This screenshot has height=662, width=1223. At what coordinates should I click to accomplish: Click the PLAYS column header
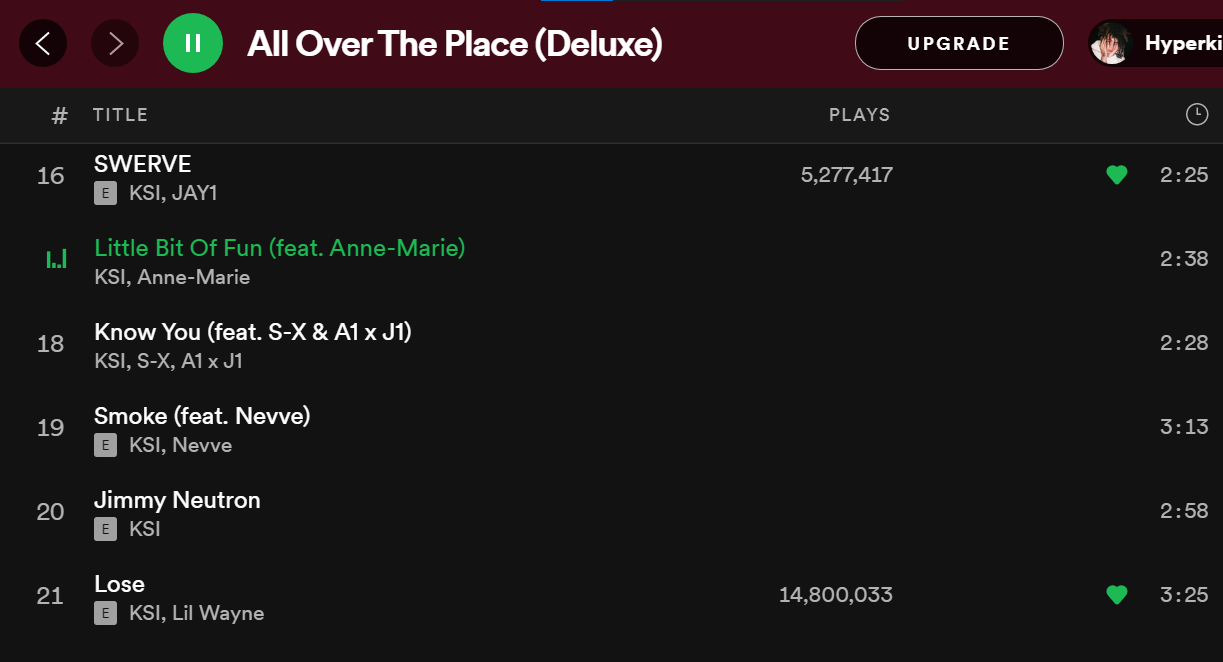pyautogui.click(x=859, y=115)
